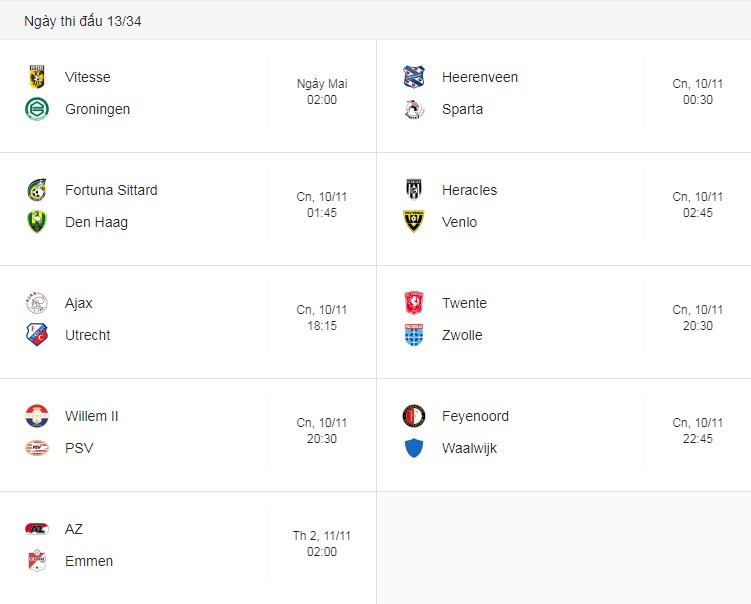Click the Twente red crest
The height and width of the screenshot is (604, 751).
click(x=414, y=303)
